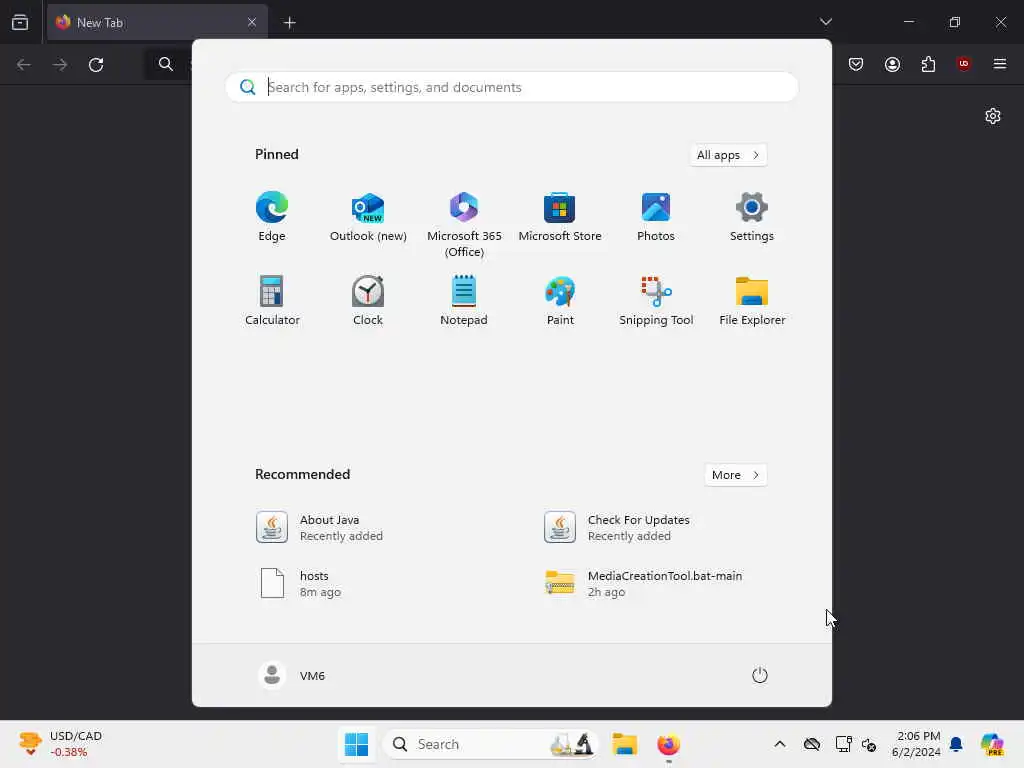Close the New Tab browser tab
Screen dimensions: 1024x768
point(252,22)
